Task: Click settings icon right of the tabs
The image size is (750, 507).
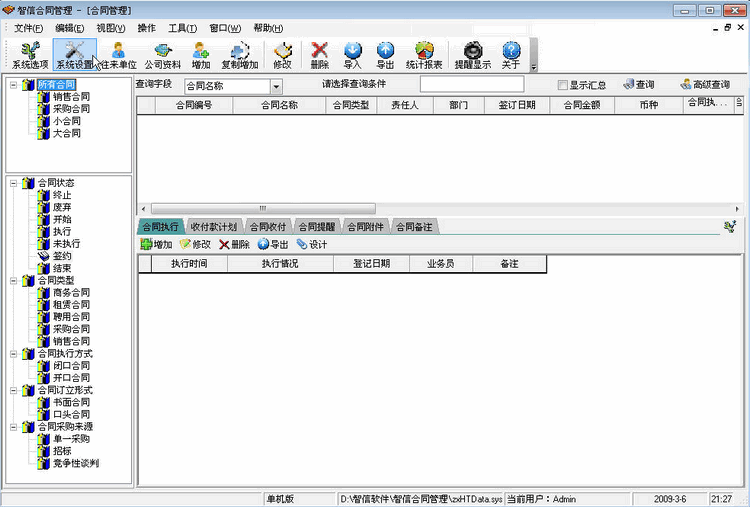Action: click(730, 227)
